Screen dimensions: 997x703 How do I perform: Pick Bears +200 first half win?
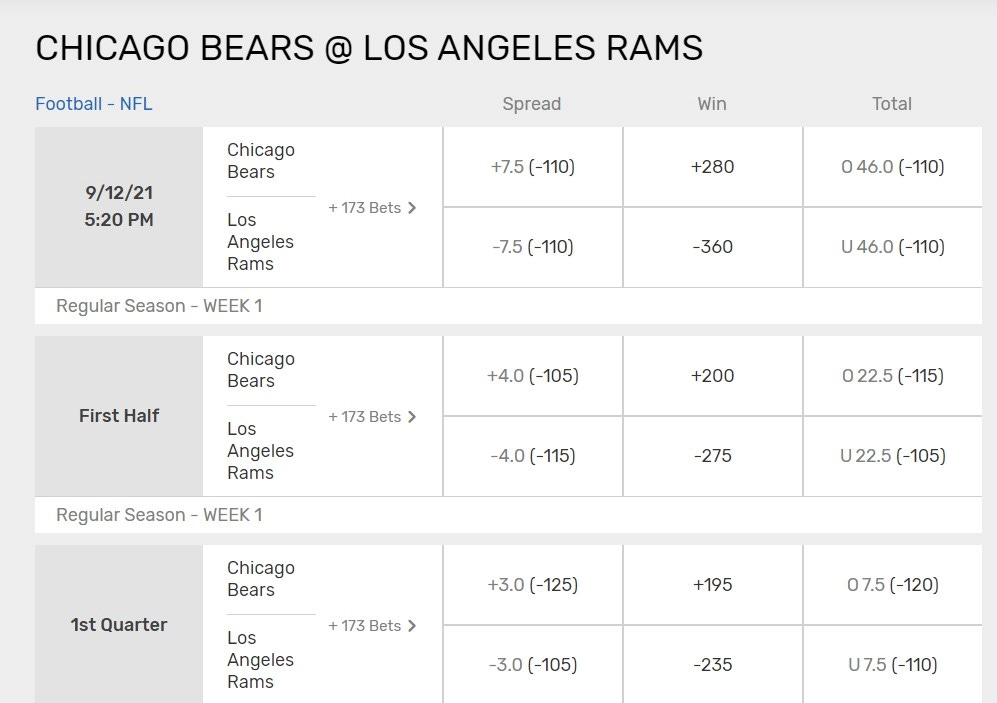(x=713, y=376)
